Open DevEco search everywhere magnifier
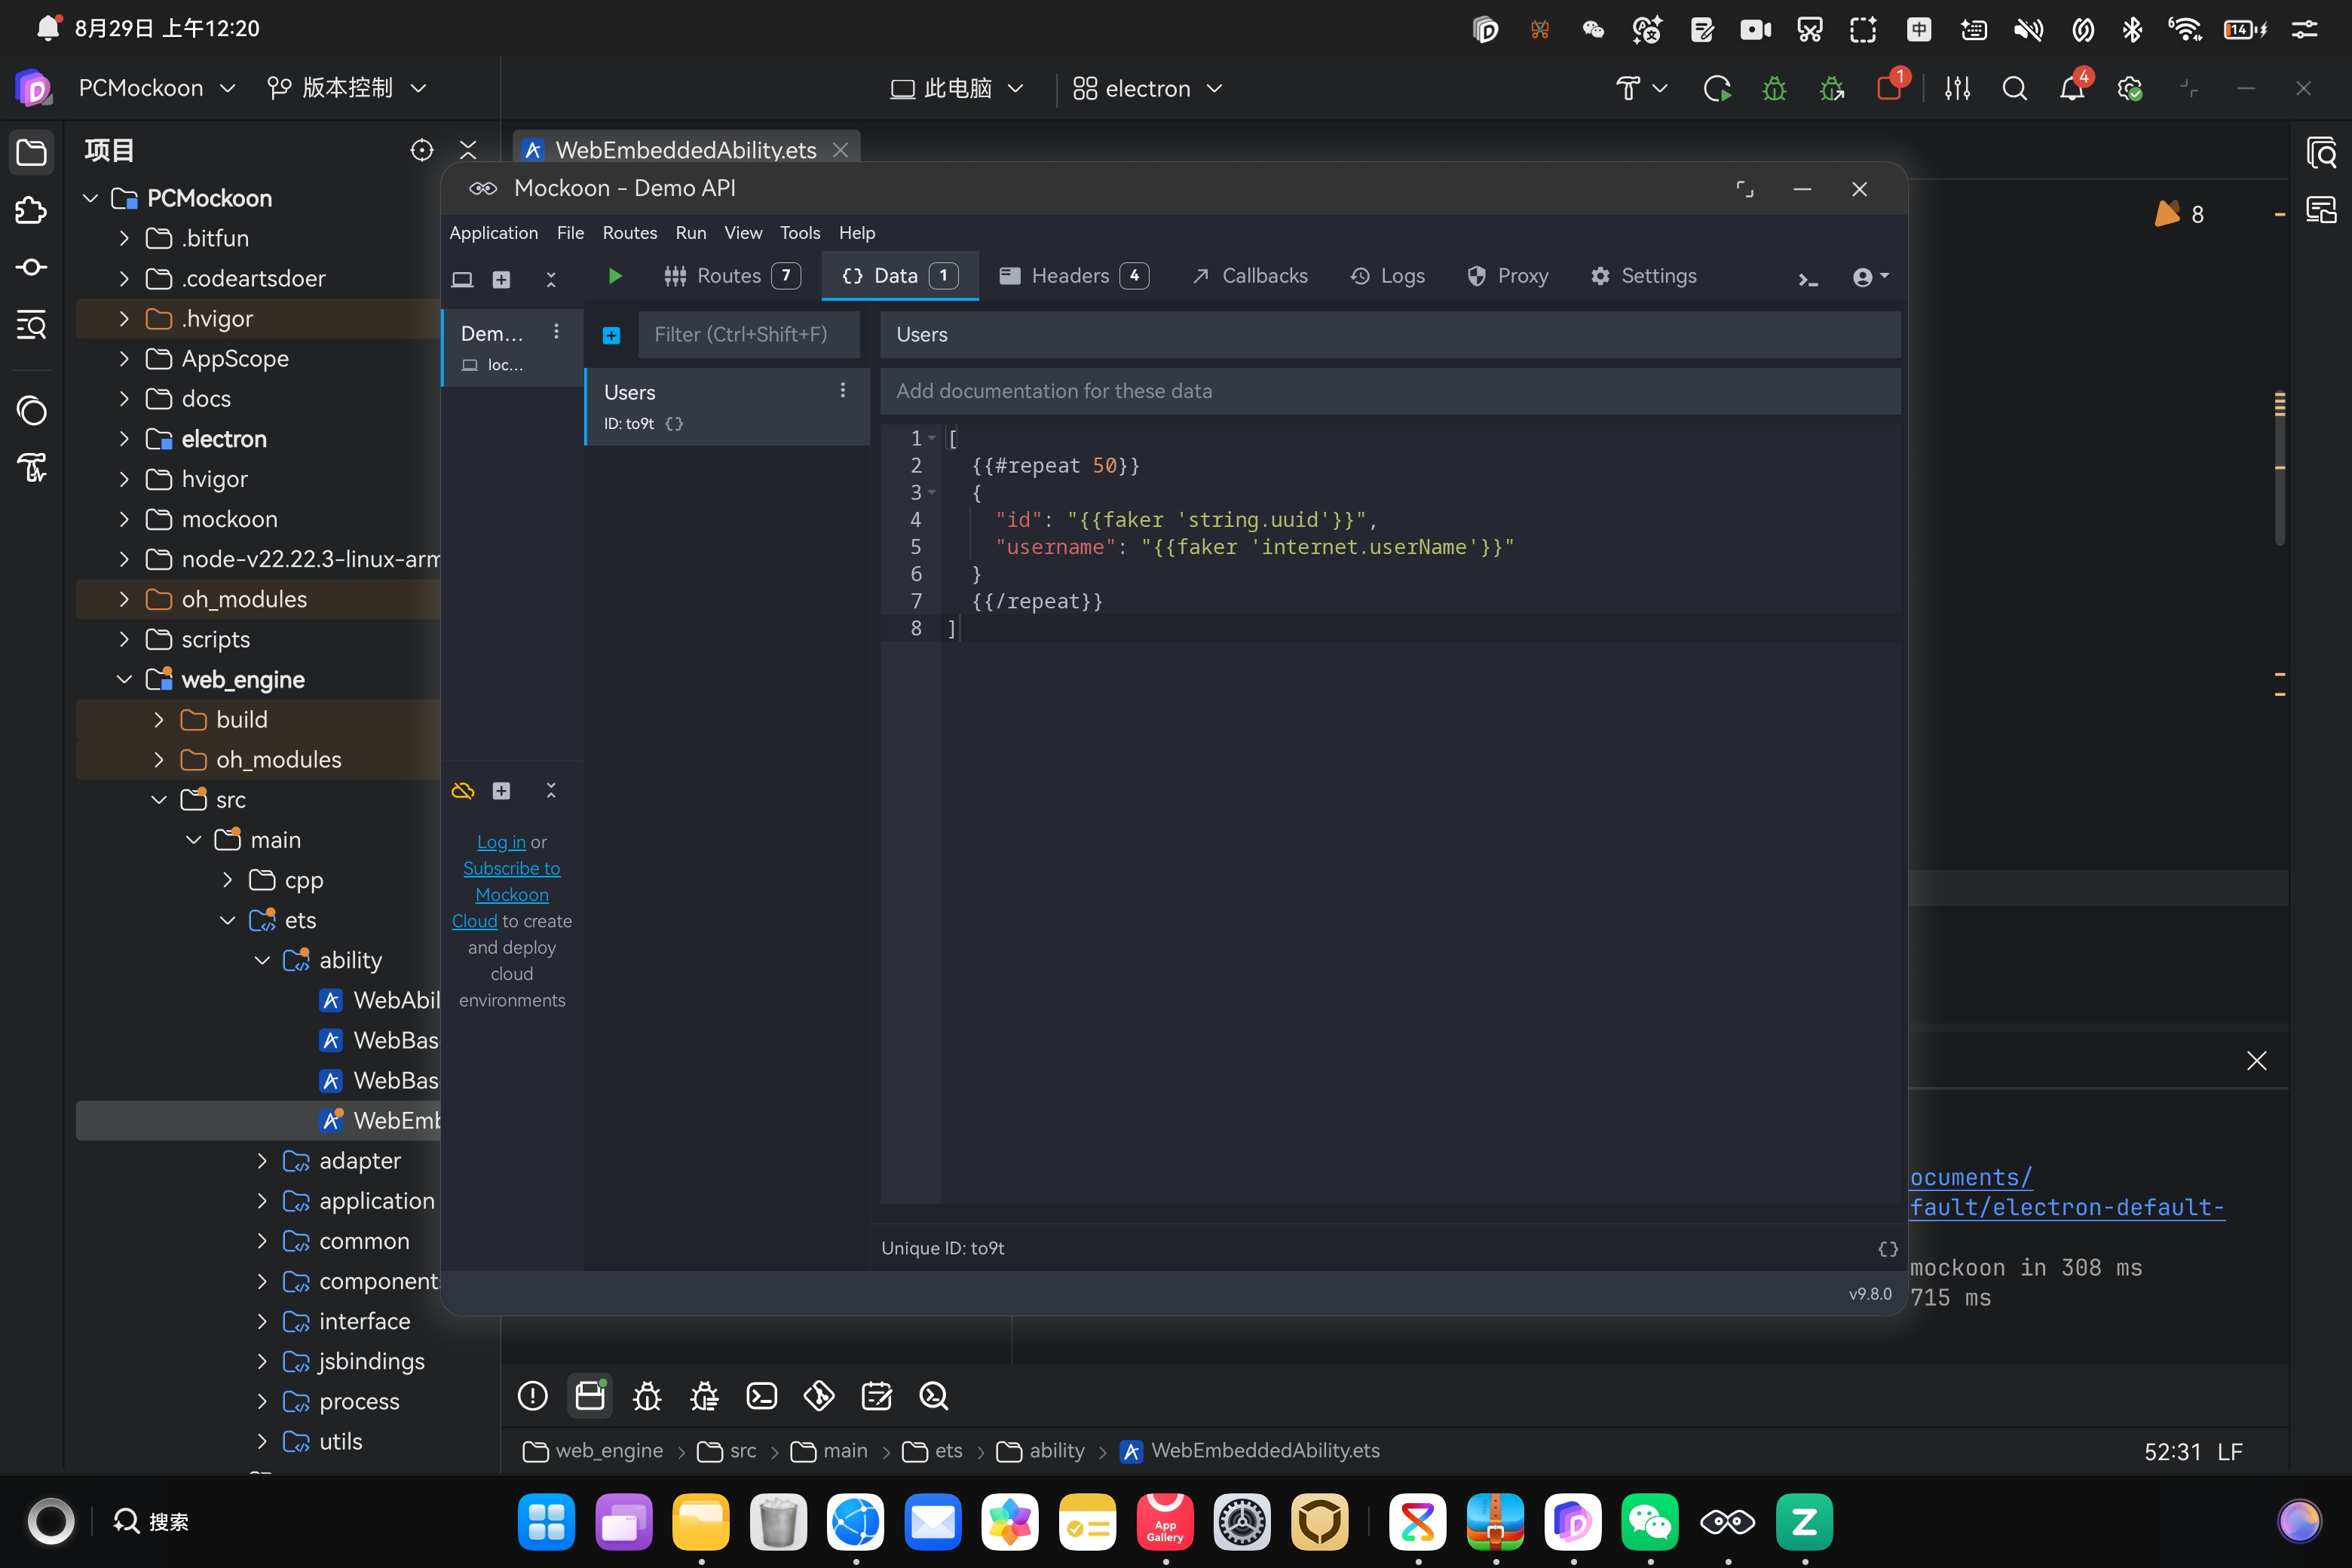 [x=2015, y=89]
